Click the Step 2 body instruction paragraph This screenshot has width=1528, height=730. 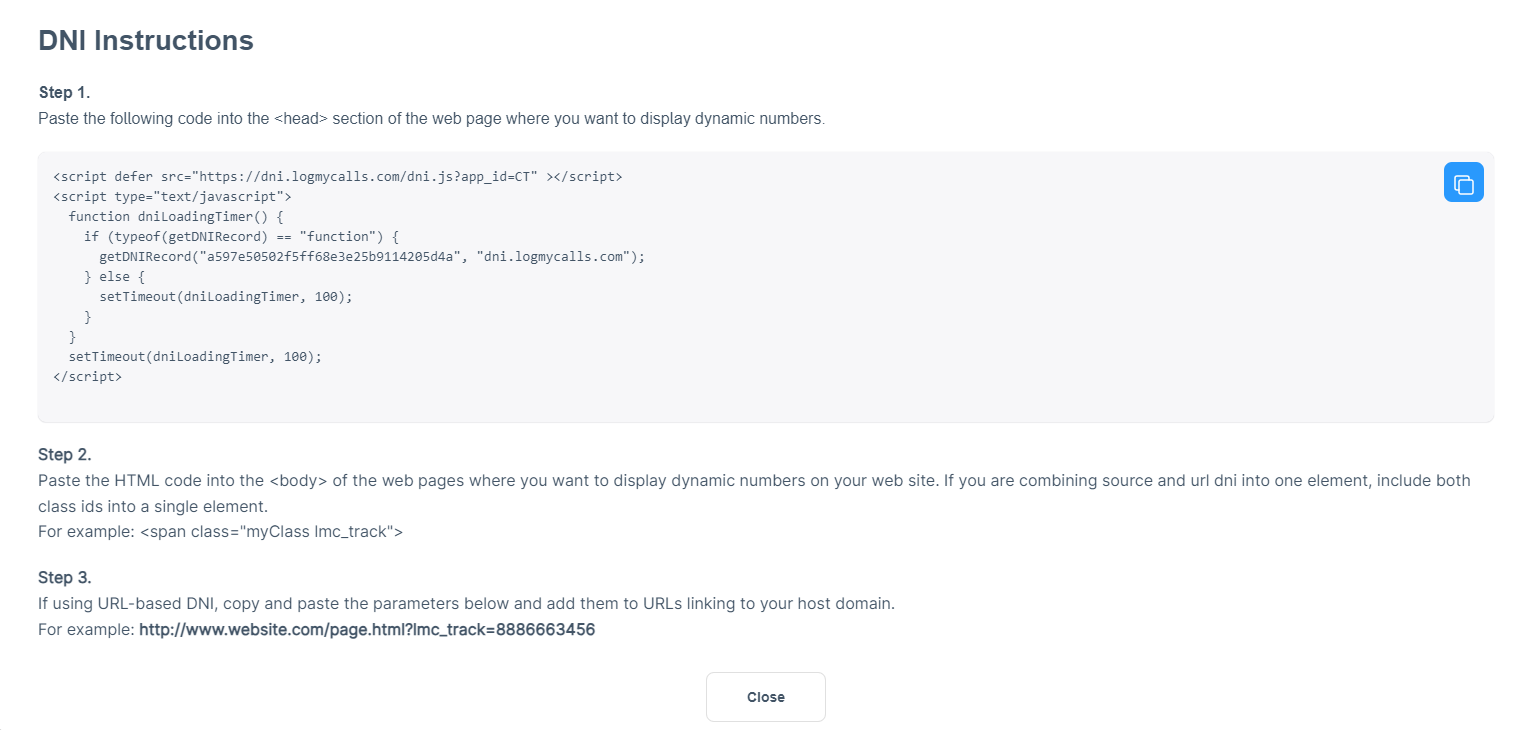(x=754, y=493)
